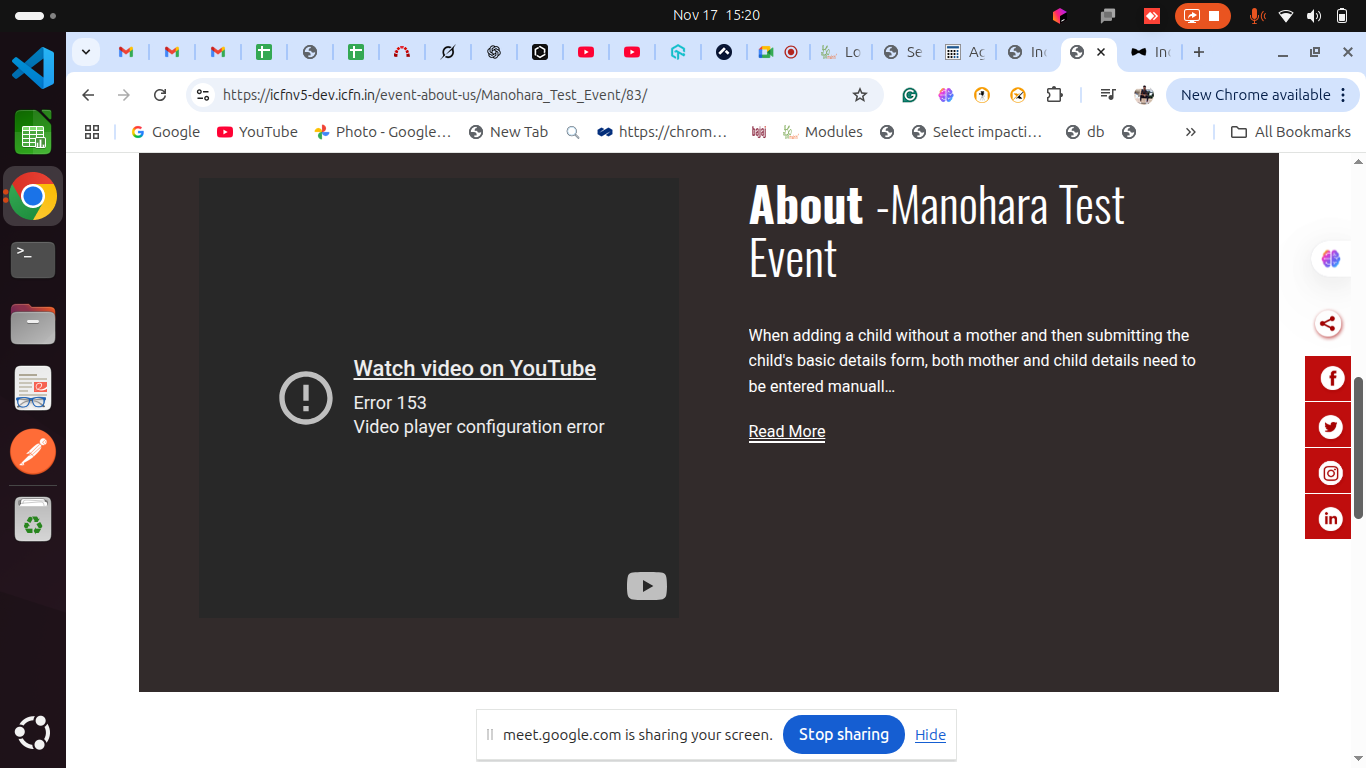1366x768 pixels.
Task: Reload the current page
Action: [160, 95]
